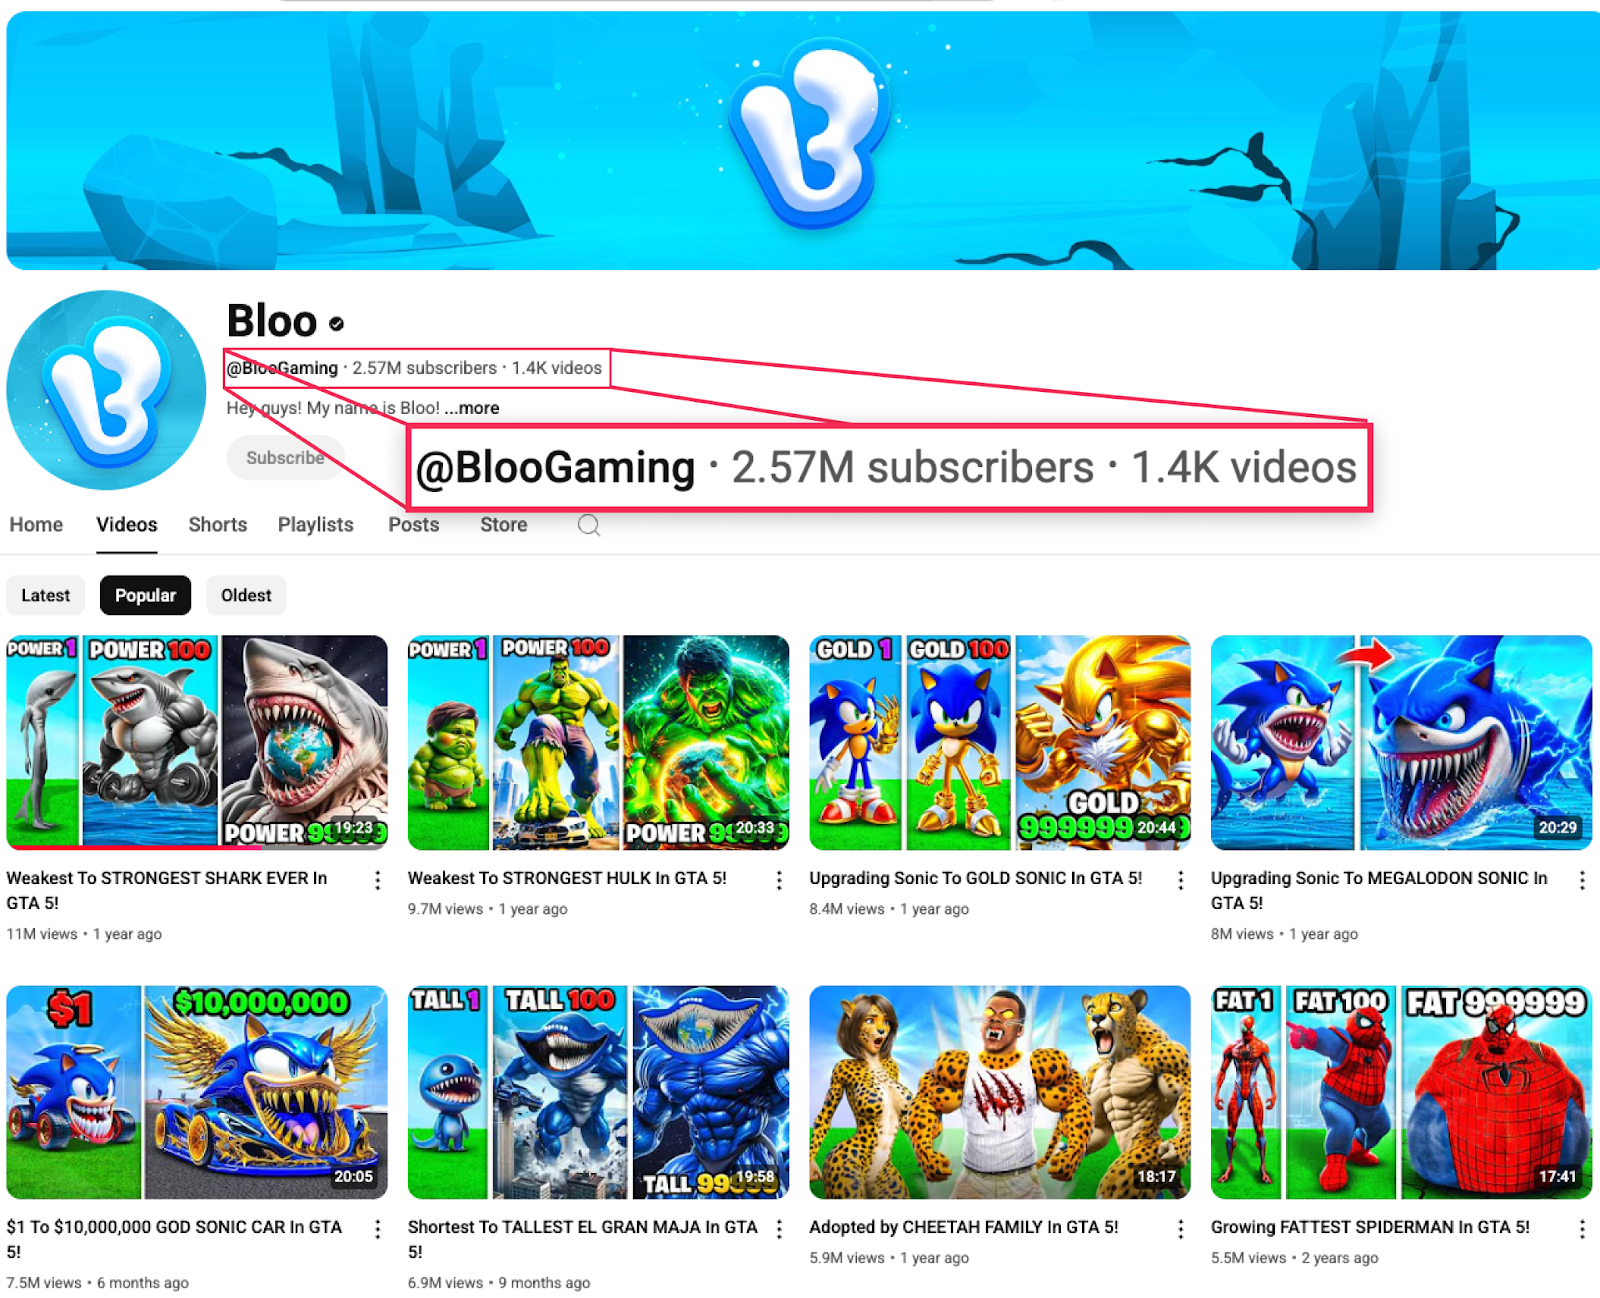Image resolution: width=1600 pixels, height=1298 pixels.
Task: Click the verified badge next to Bloo
Action: click(337, 323)
